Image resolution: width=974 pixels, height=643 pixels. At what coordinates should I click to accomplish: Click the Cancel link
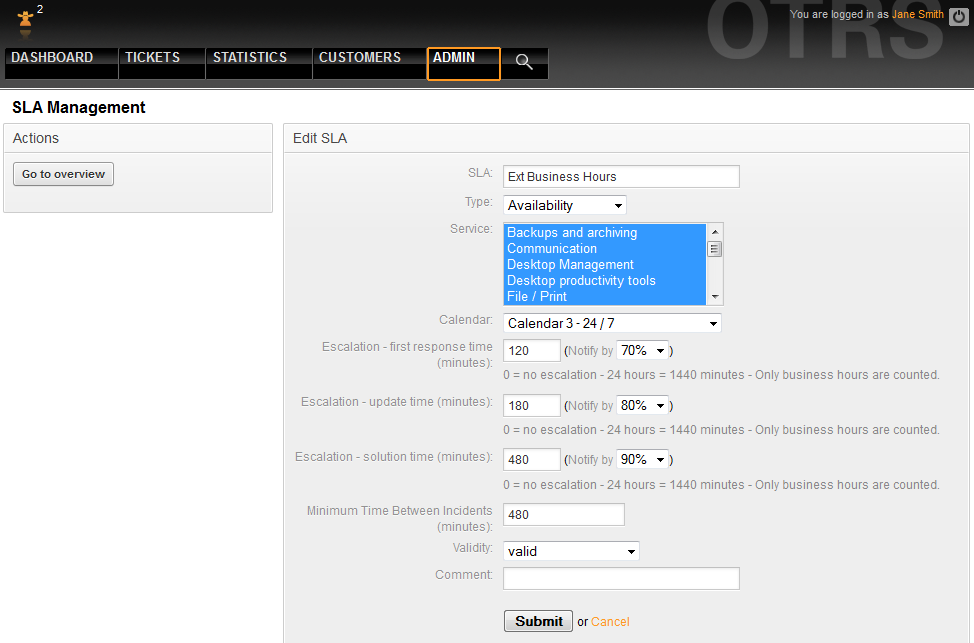pos(610,622)
